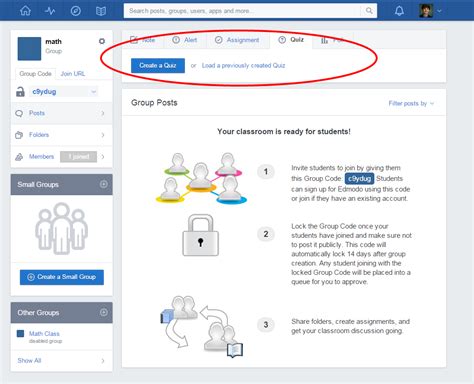Click the disabled group label under Math Class

45,341
